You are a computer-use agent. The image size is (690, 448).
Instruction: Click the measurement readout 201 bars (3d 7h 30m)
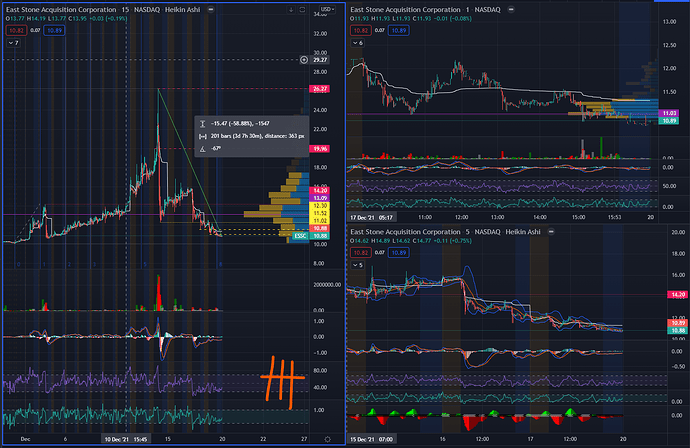[257, 136]
